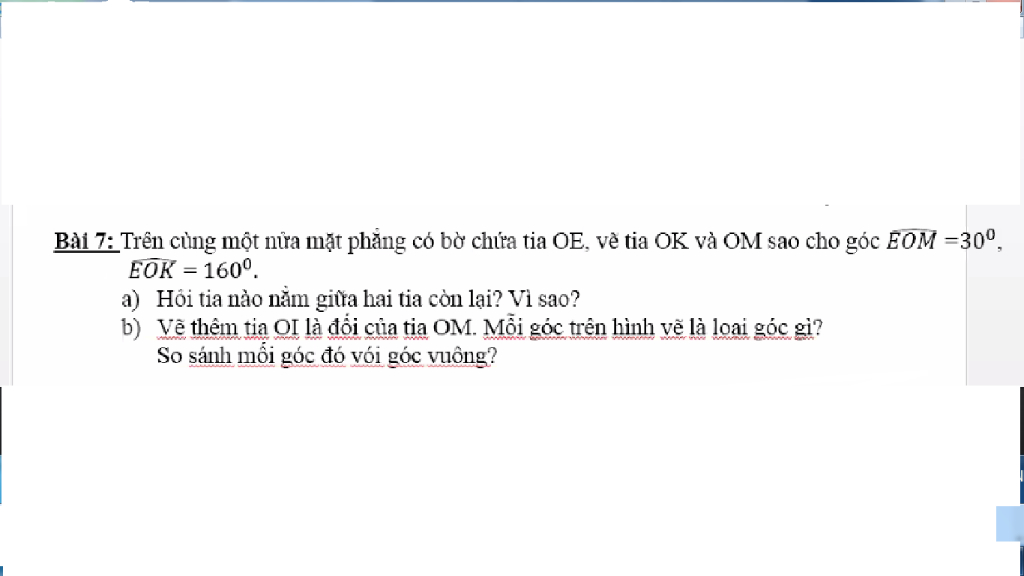Click the words "Vì sao?" in item a
1024x576 pixels.
click(x=544, y=300)
